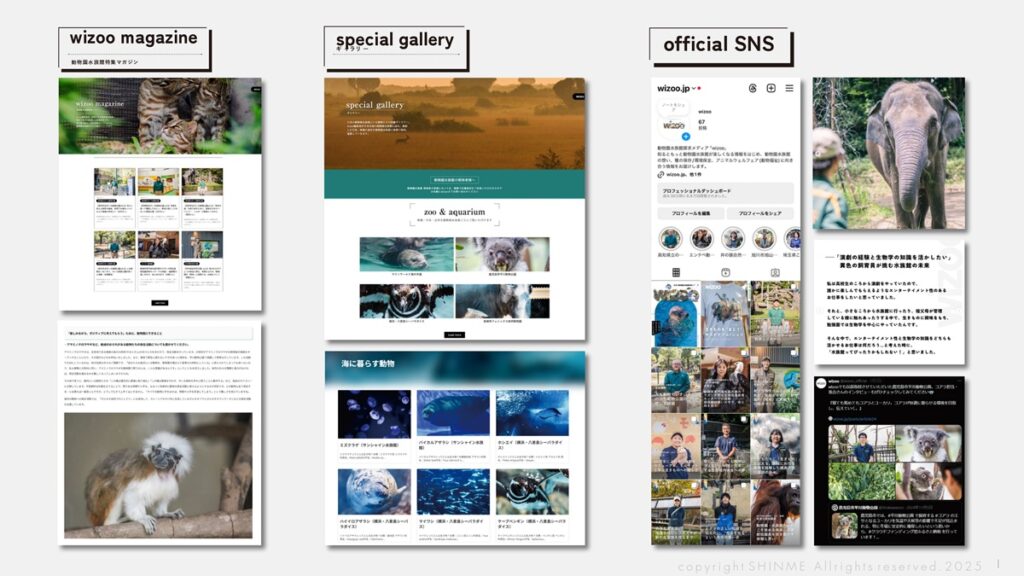This screenshot has height=576, width=1024.
Task: Open the koala face photo in the tweet
Action: (x=927, y=444)
